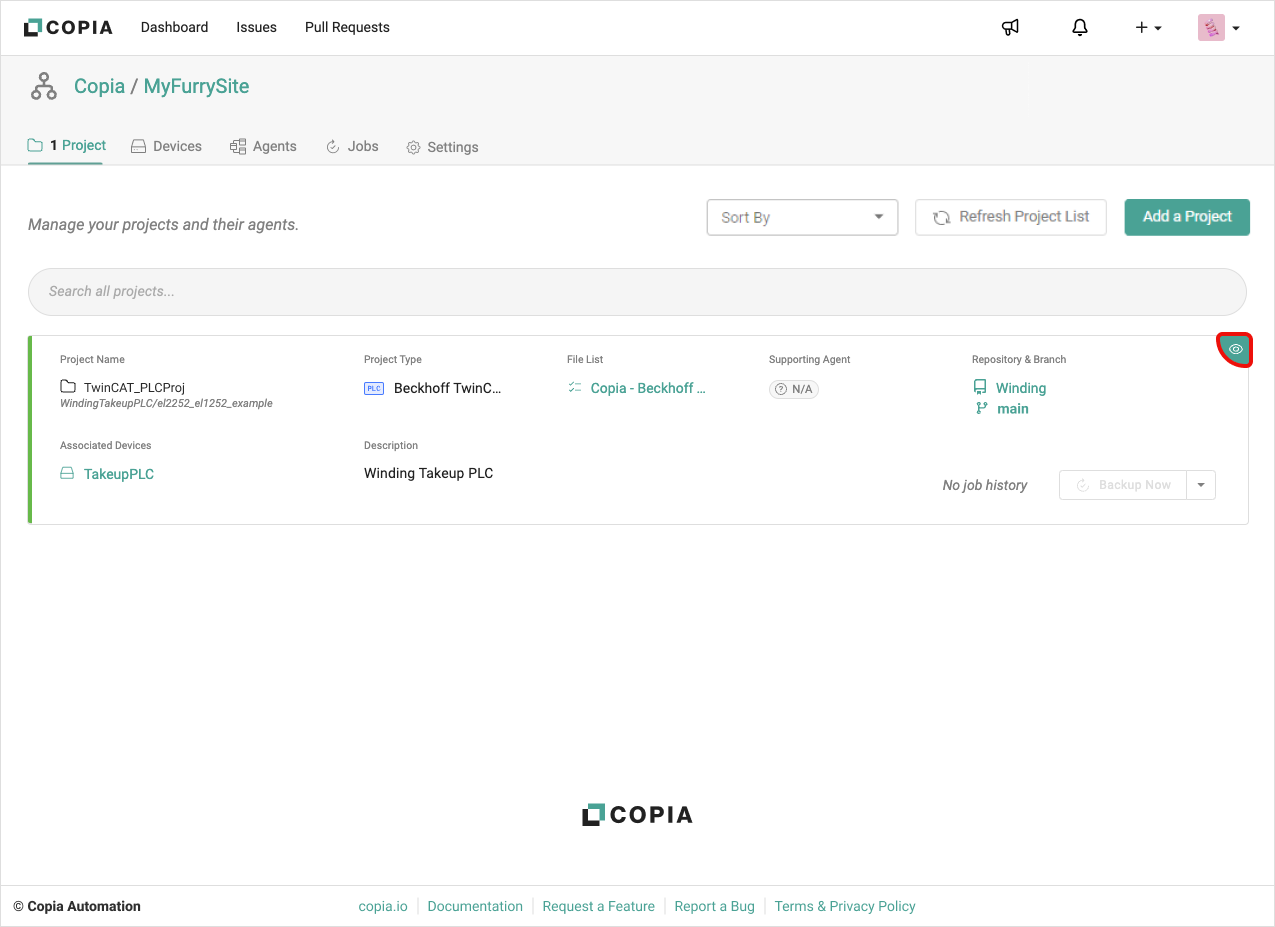1275x927 pixels.
Task: Click the Winding repository icon
Action: (980, 388)
